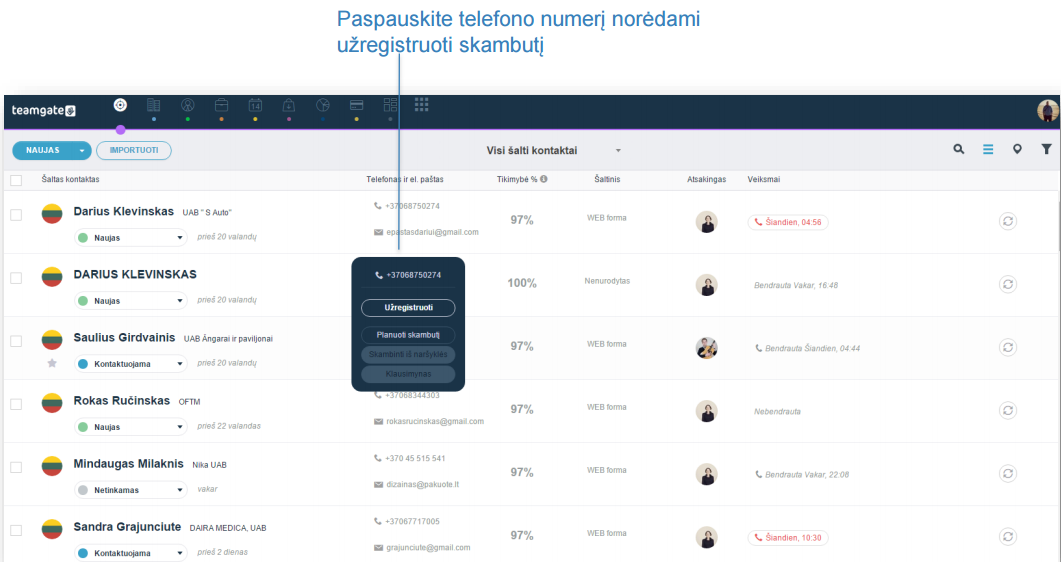The width and height of the screenshot is (1061, 562).
Task: Open the dashboard tiles icon in navigation
Action: tap(390, 105)
